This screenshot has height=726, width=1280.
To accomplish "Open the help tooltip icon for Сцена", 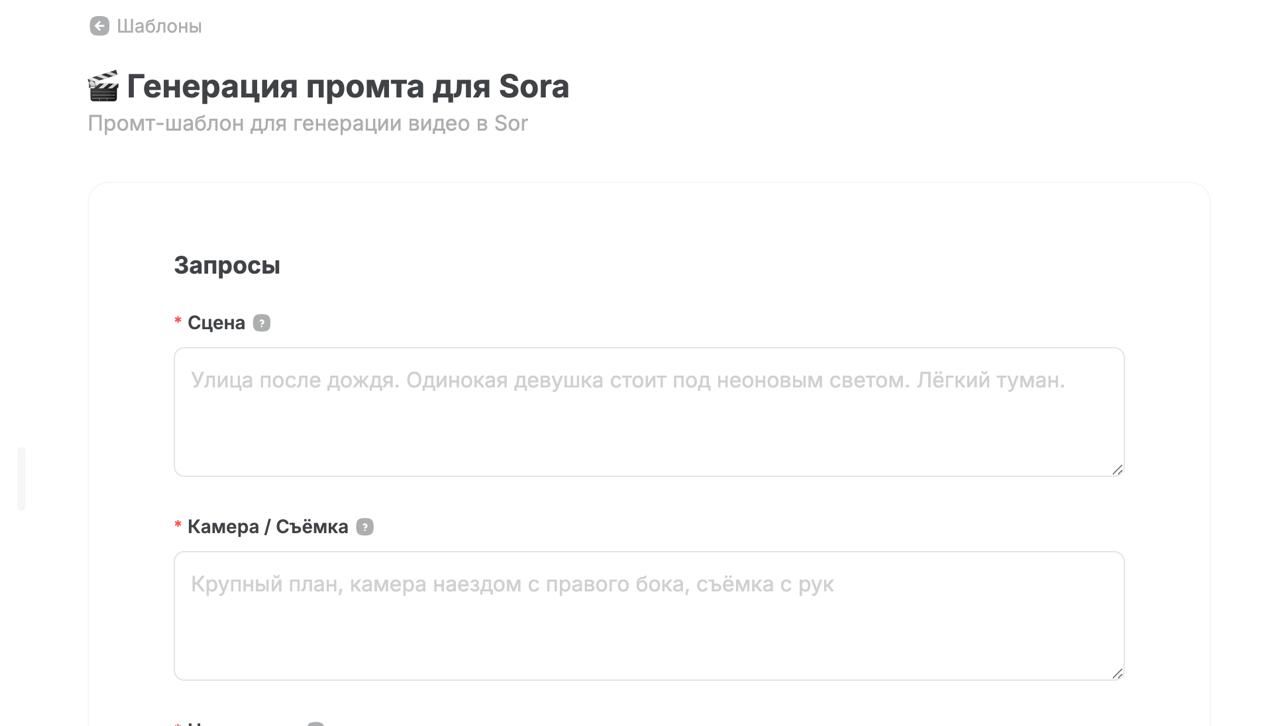I will (261, 323).
